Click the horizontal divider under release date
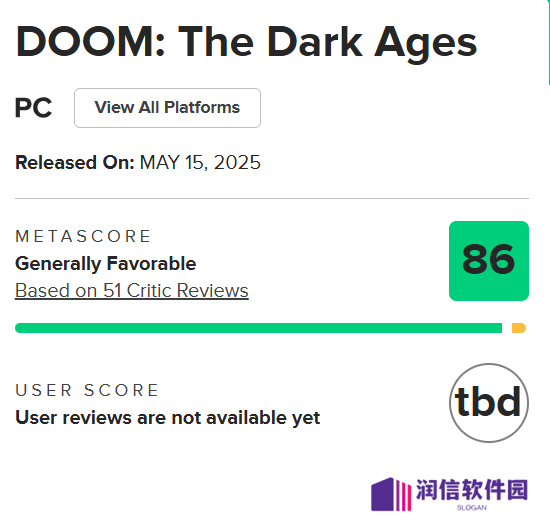Screen dimensions: 550x519 pyautogui.click(x=272, y=198)
